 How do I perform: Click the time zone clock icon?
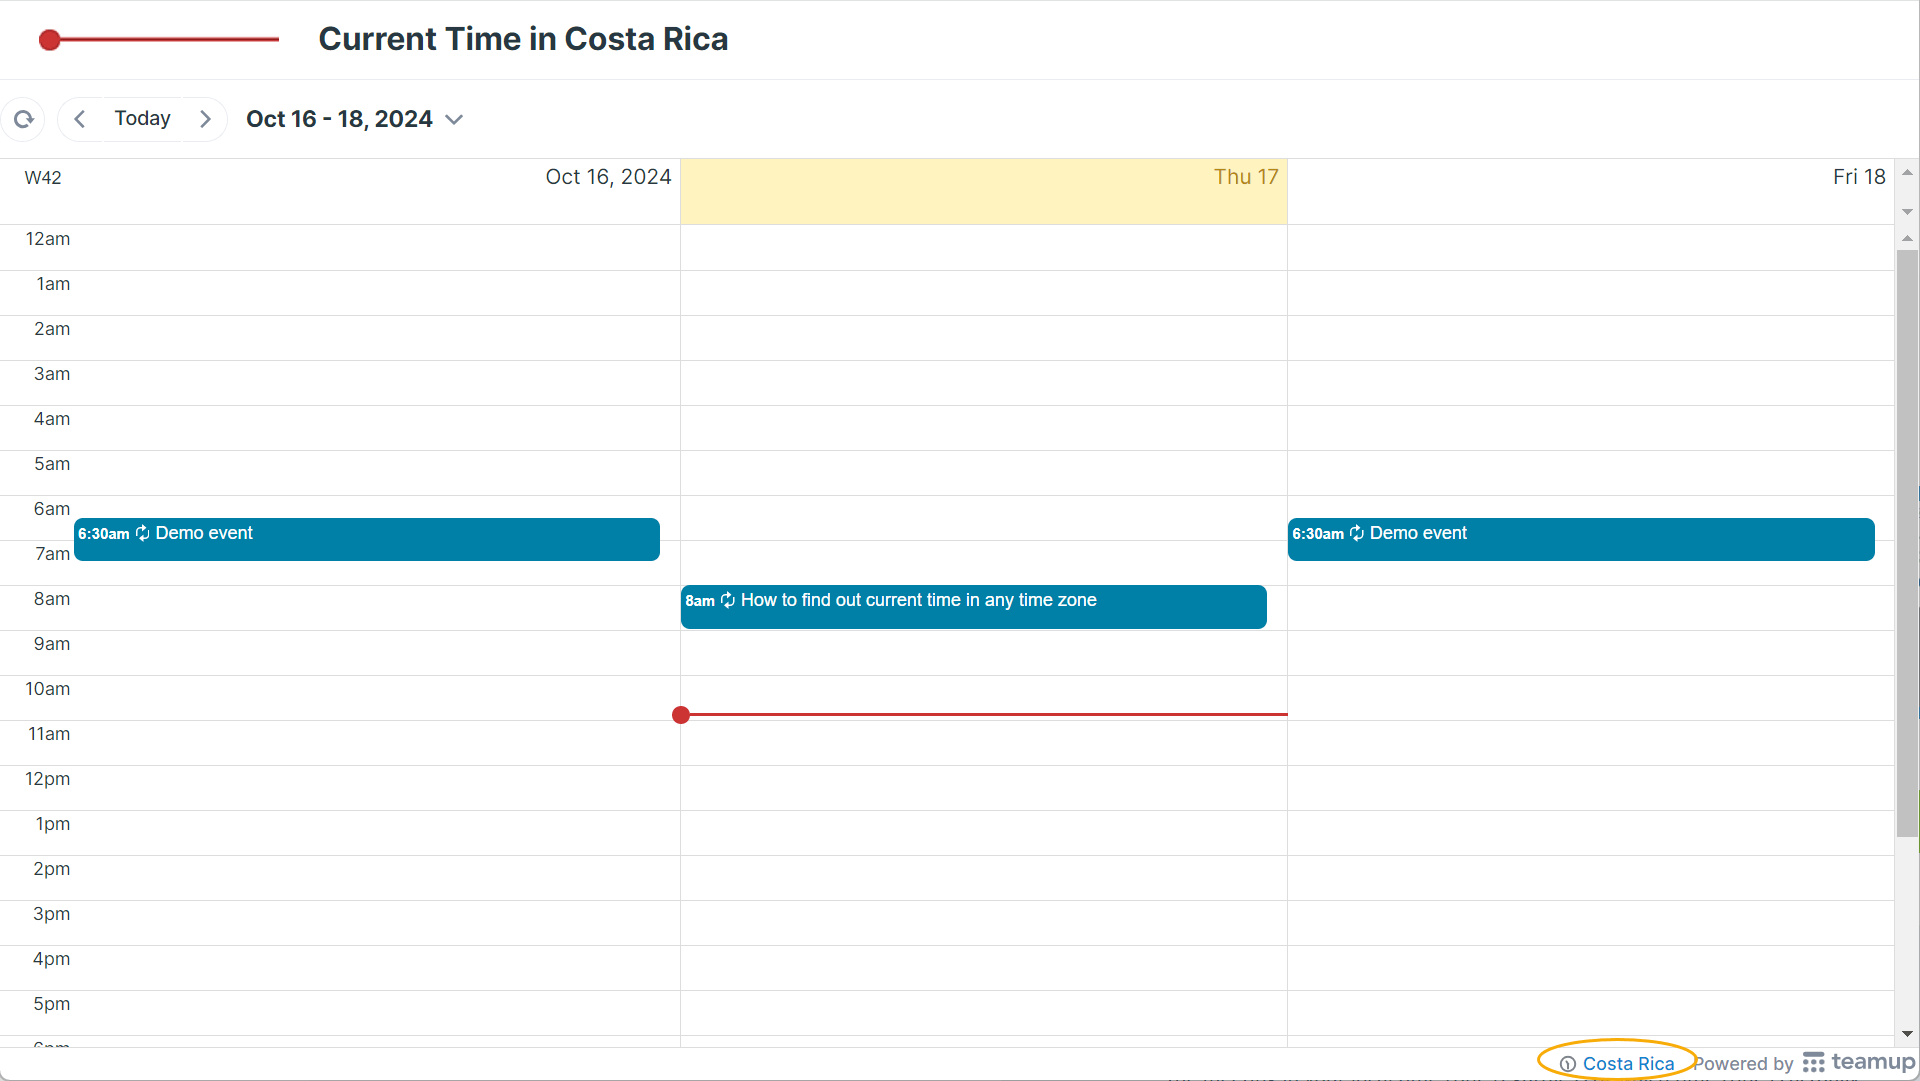pos(1568,1064)
